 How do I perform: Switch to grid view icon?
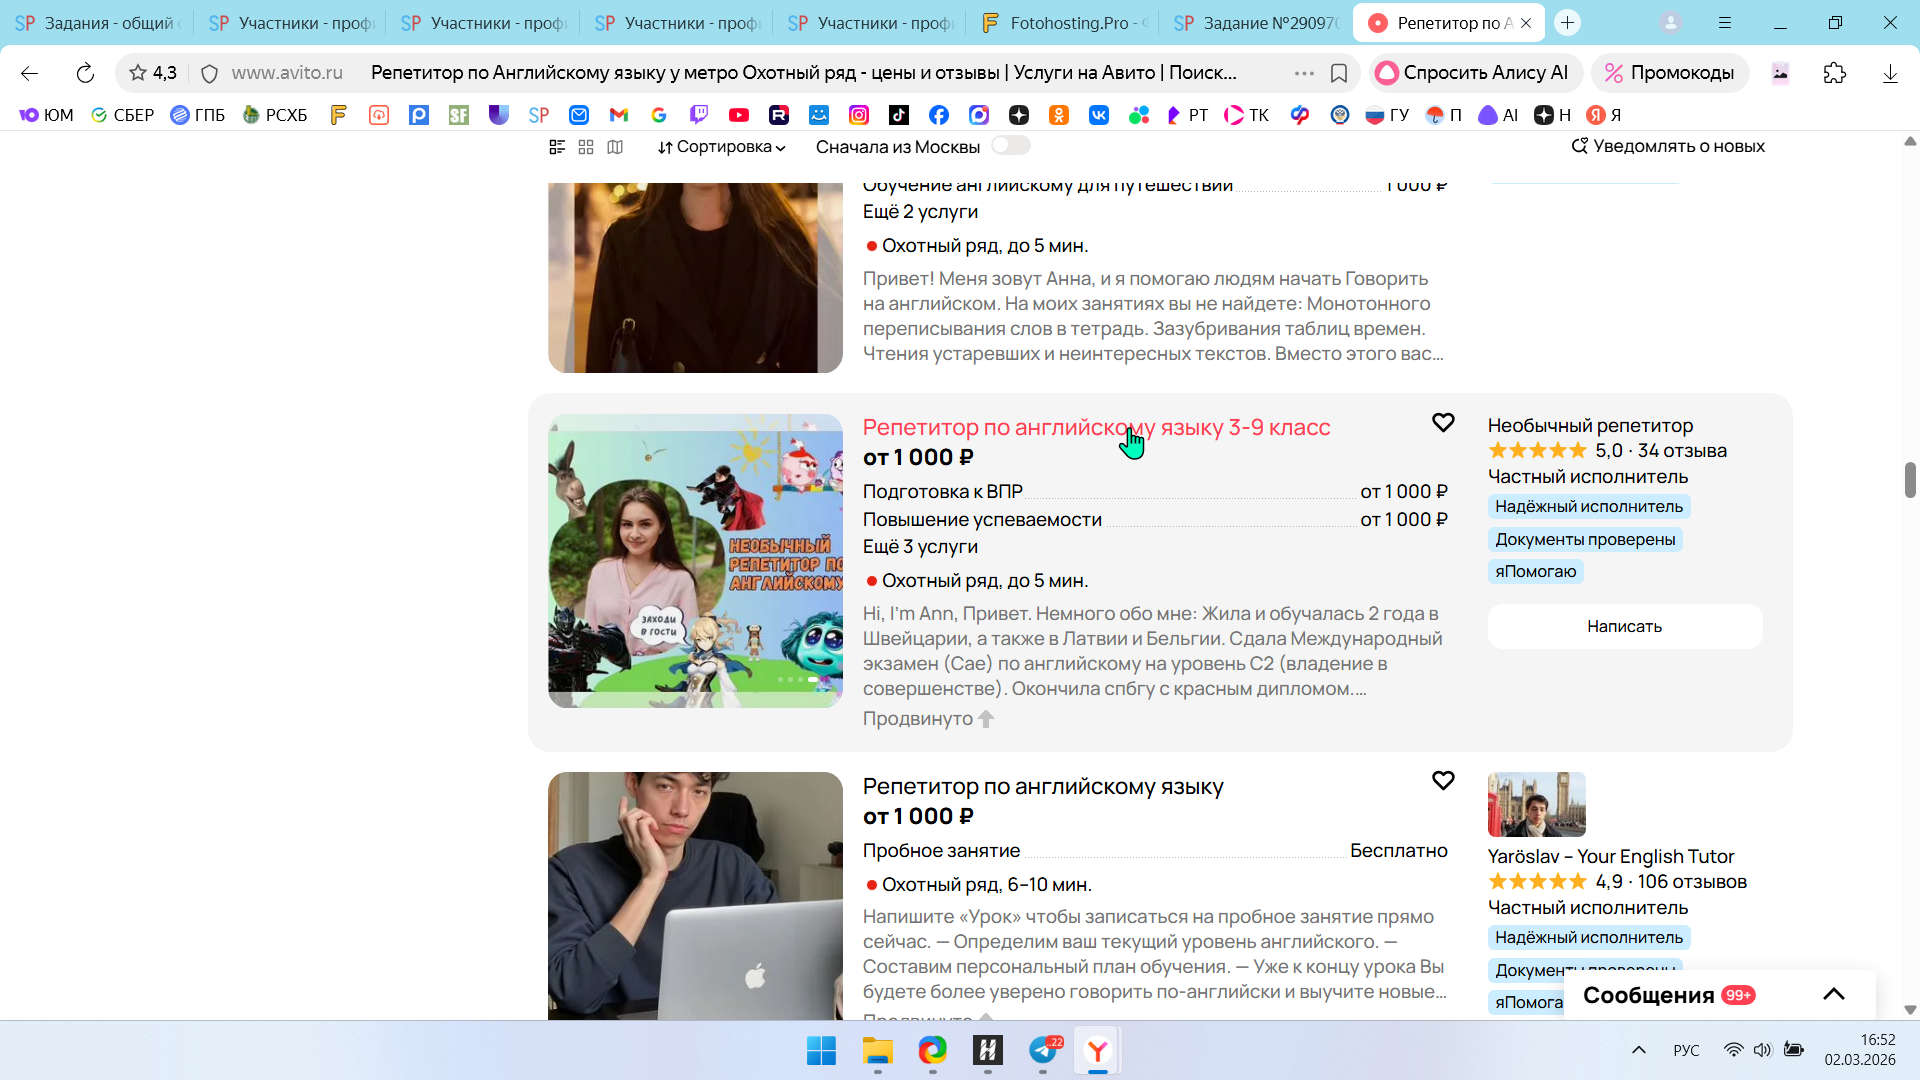586,147
